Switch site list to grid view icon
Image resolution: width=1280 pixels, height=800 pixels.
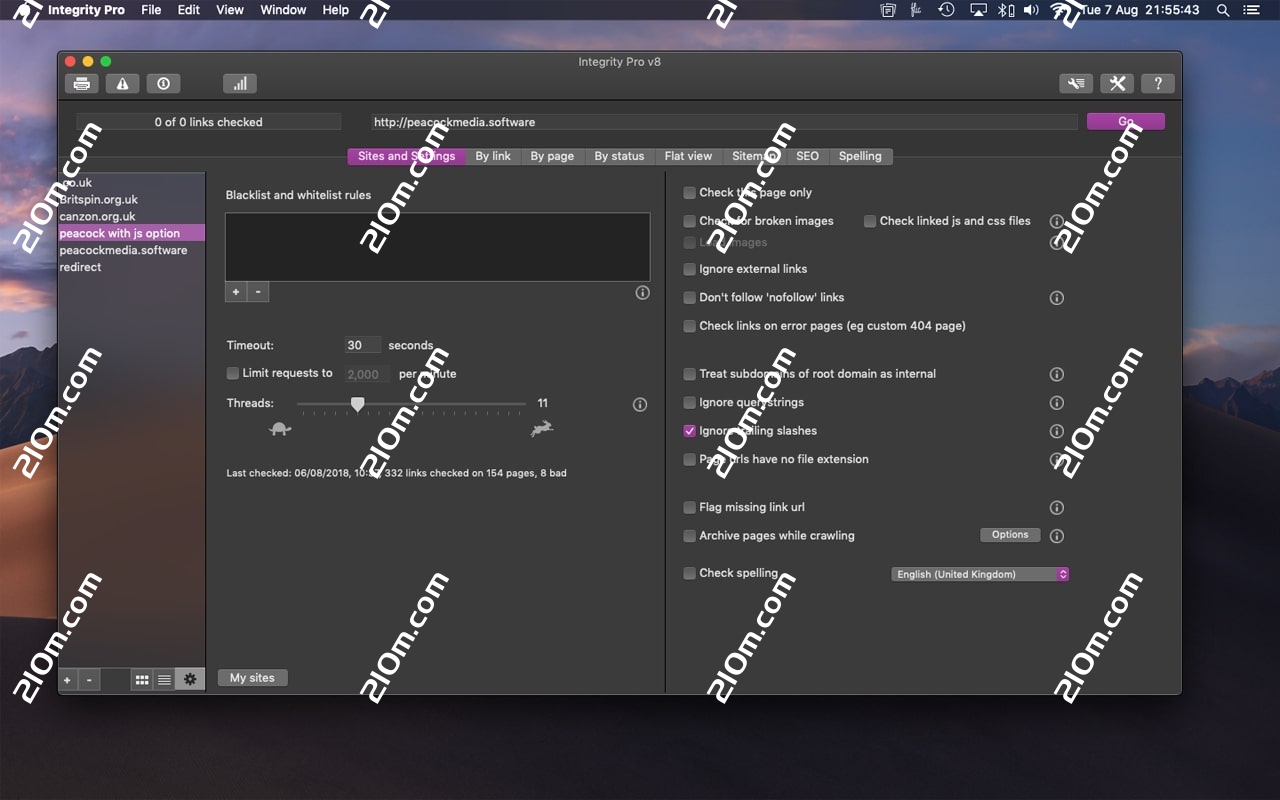coord(142,680)
